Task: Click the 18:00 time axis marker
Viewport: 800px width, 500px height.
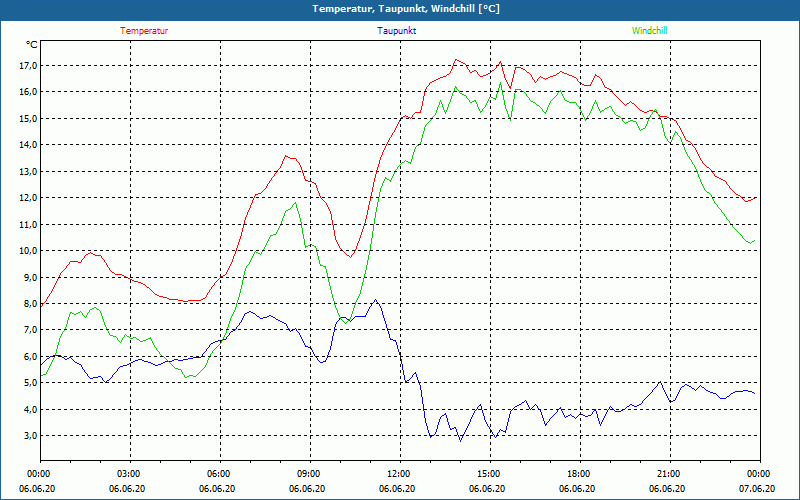Action: [579, 474]
